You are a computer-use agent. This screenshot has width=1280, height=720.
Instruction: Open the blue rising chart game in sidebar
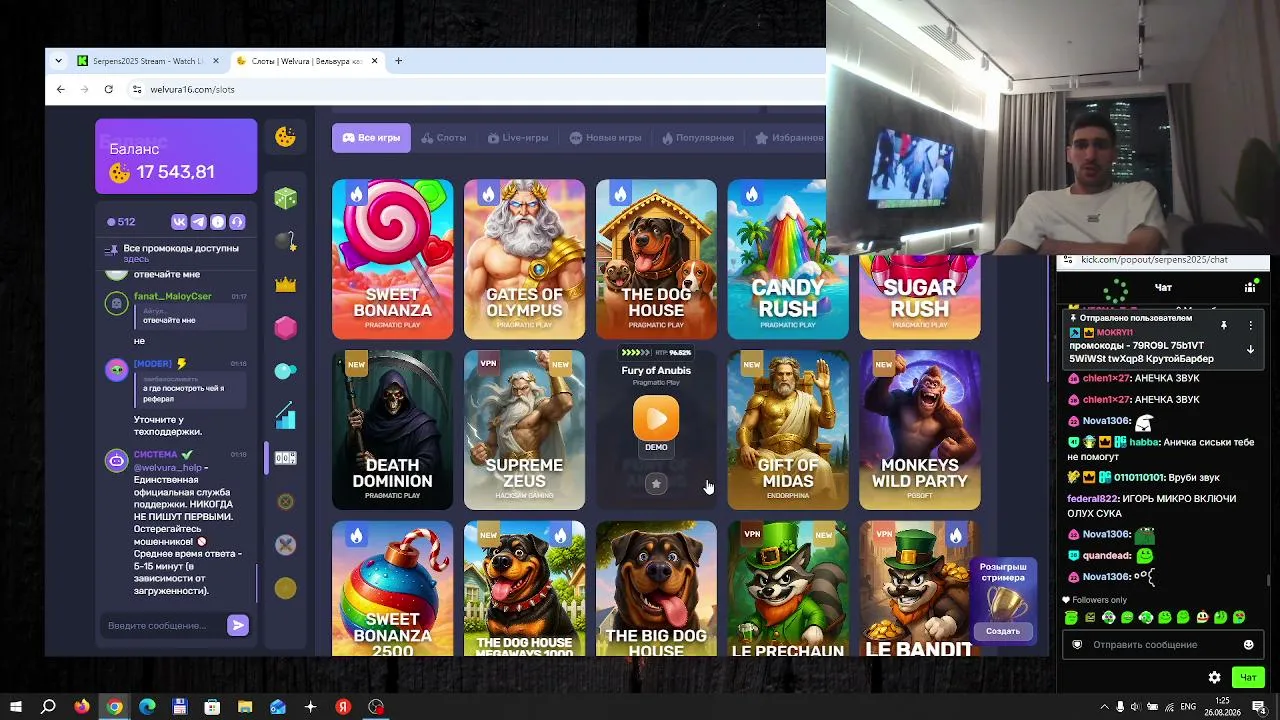click(286, 415)
